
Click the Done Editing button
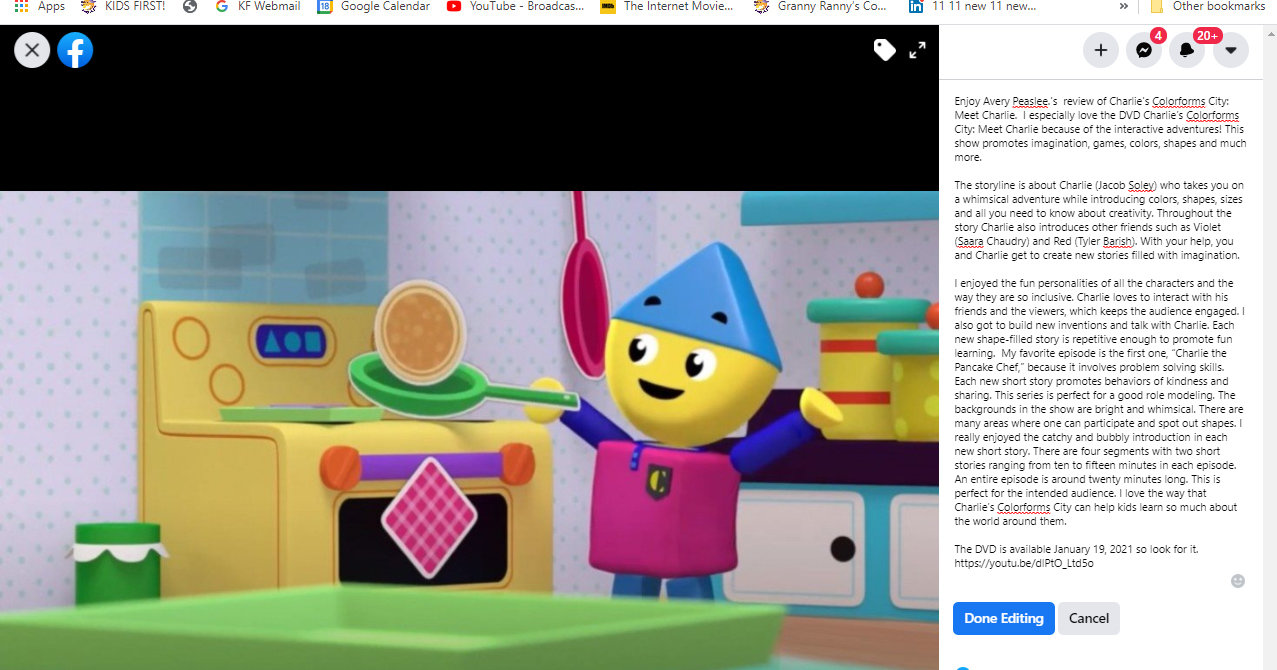[x=1004, y=618]
